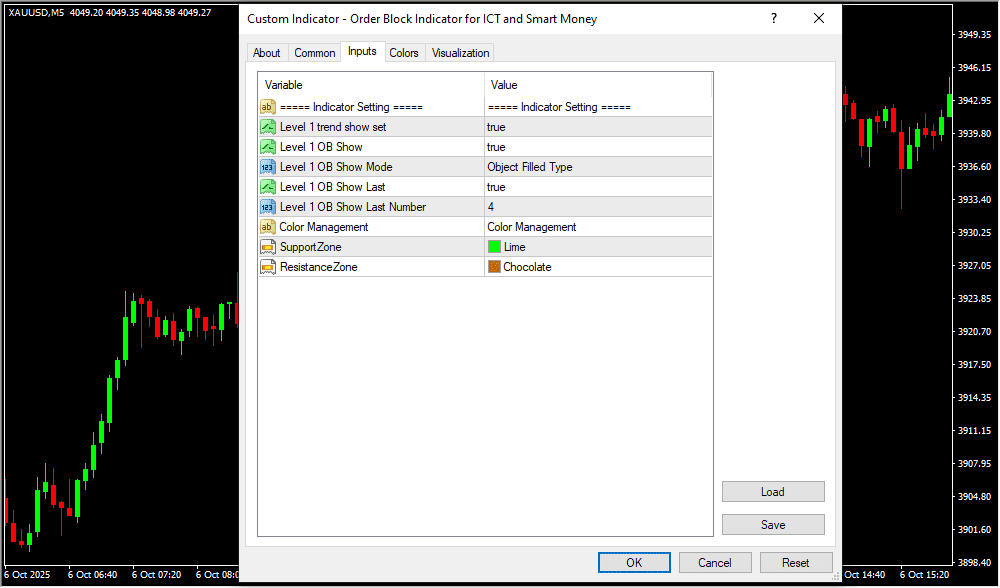Viewport: 1000px width, 588px height.
Task: Open the Visualization tab
Action: (460, 53)
